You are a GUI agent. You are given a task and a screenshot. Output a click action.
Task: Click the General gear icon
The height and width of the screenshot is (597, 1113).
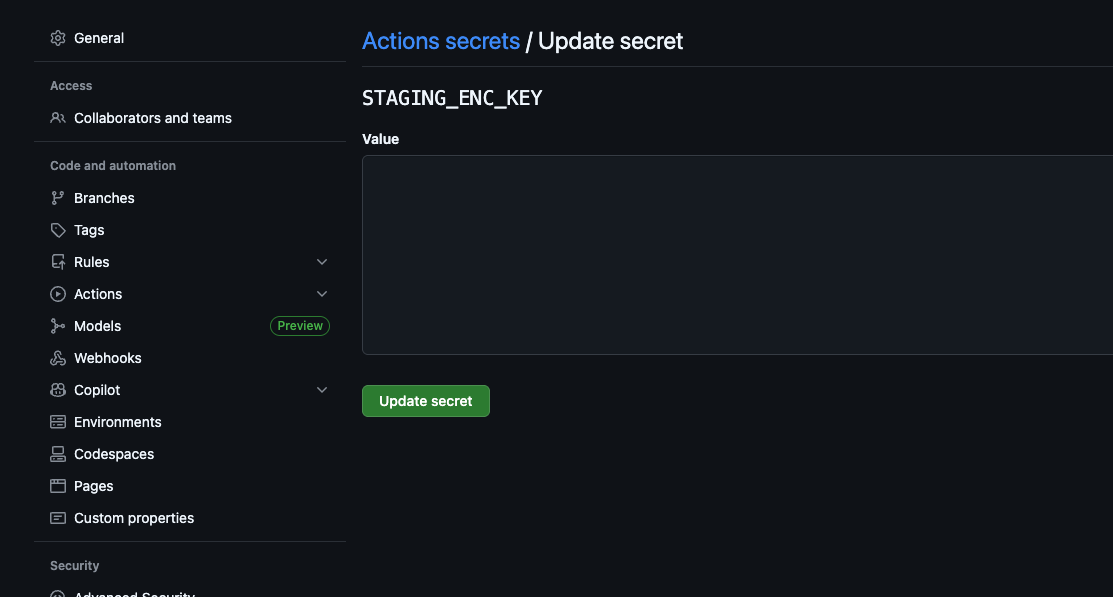point(58,38)
